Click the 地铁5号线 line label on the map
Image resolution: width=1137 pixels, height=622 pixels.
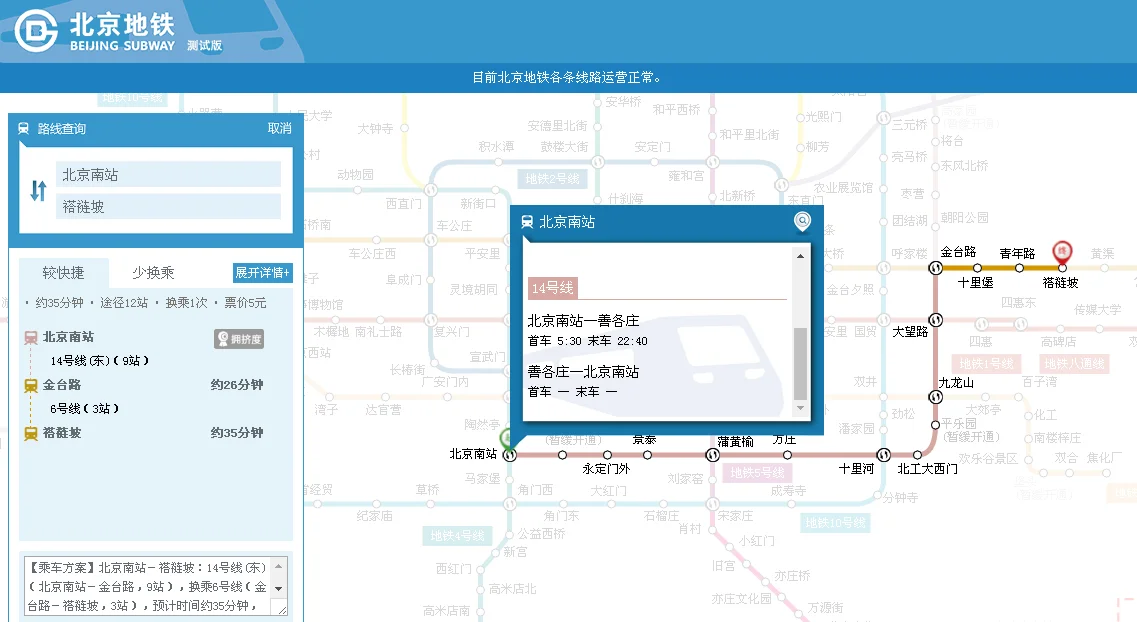757,472
